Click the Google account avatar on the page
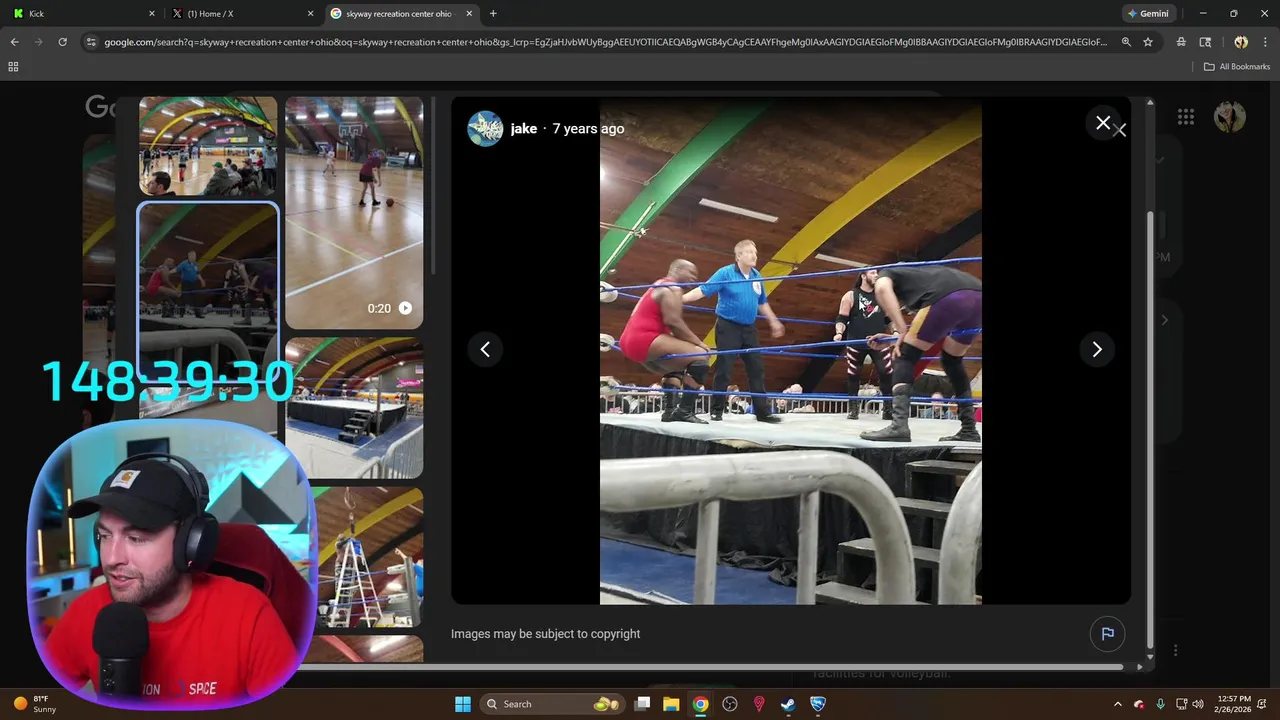 click(1230, 117)
